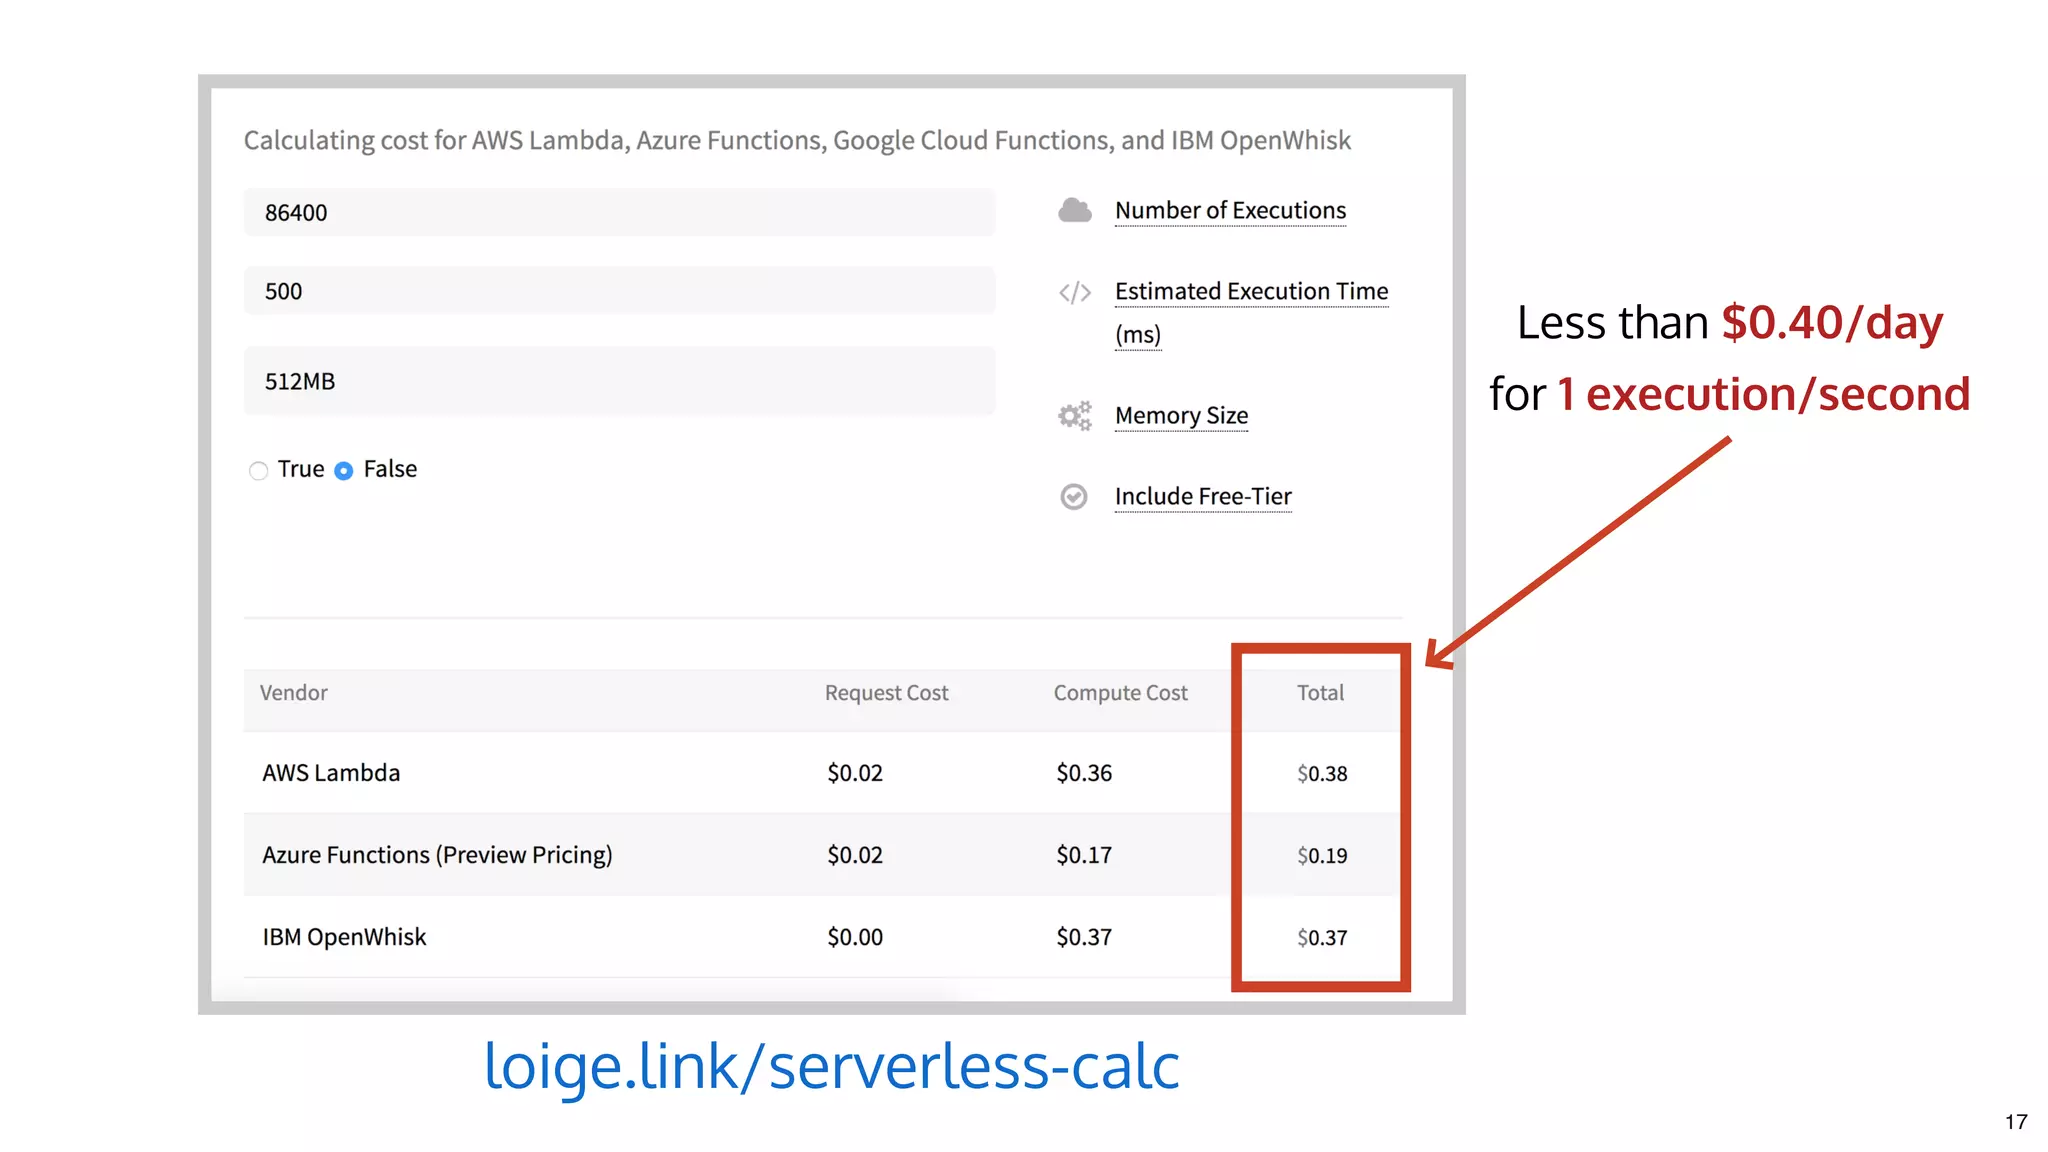The height and width of the screenshot is (1152, 2048).
Task: Click Azure Functions request cost $0.02
Action: pyautogui.click(x=855, y=855)
